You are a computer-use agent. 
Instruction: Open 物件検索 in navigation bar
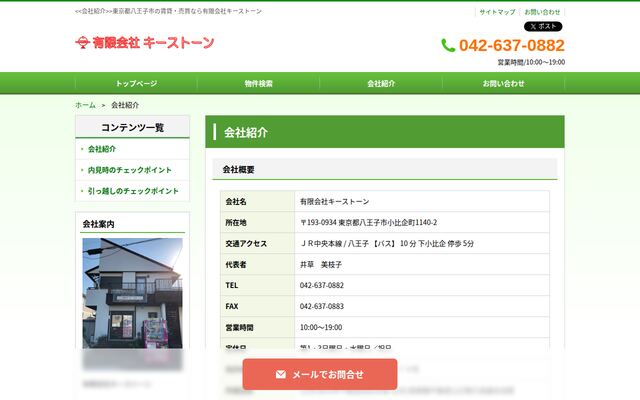[x=258, y=83]
